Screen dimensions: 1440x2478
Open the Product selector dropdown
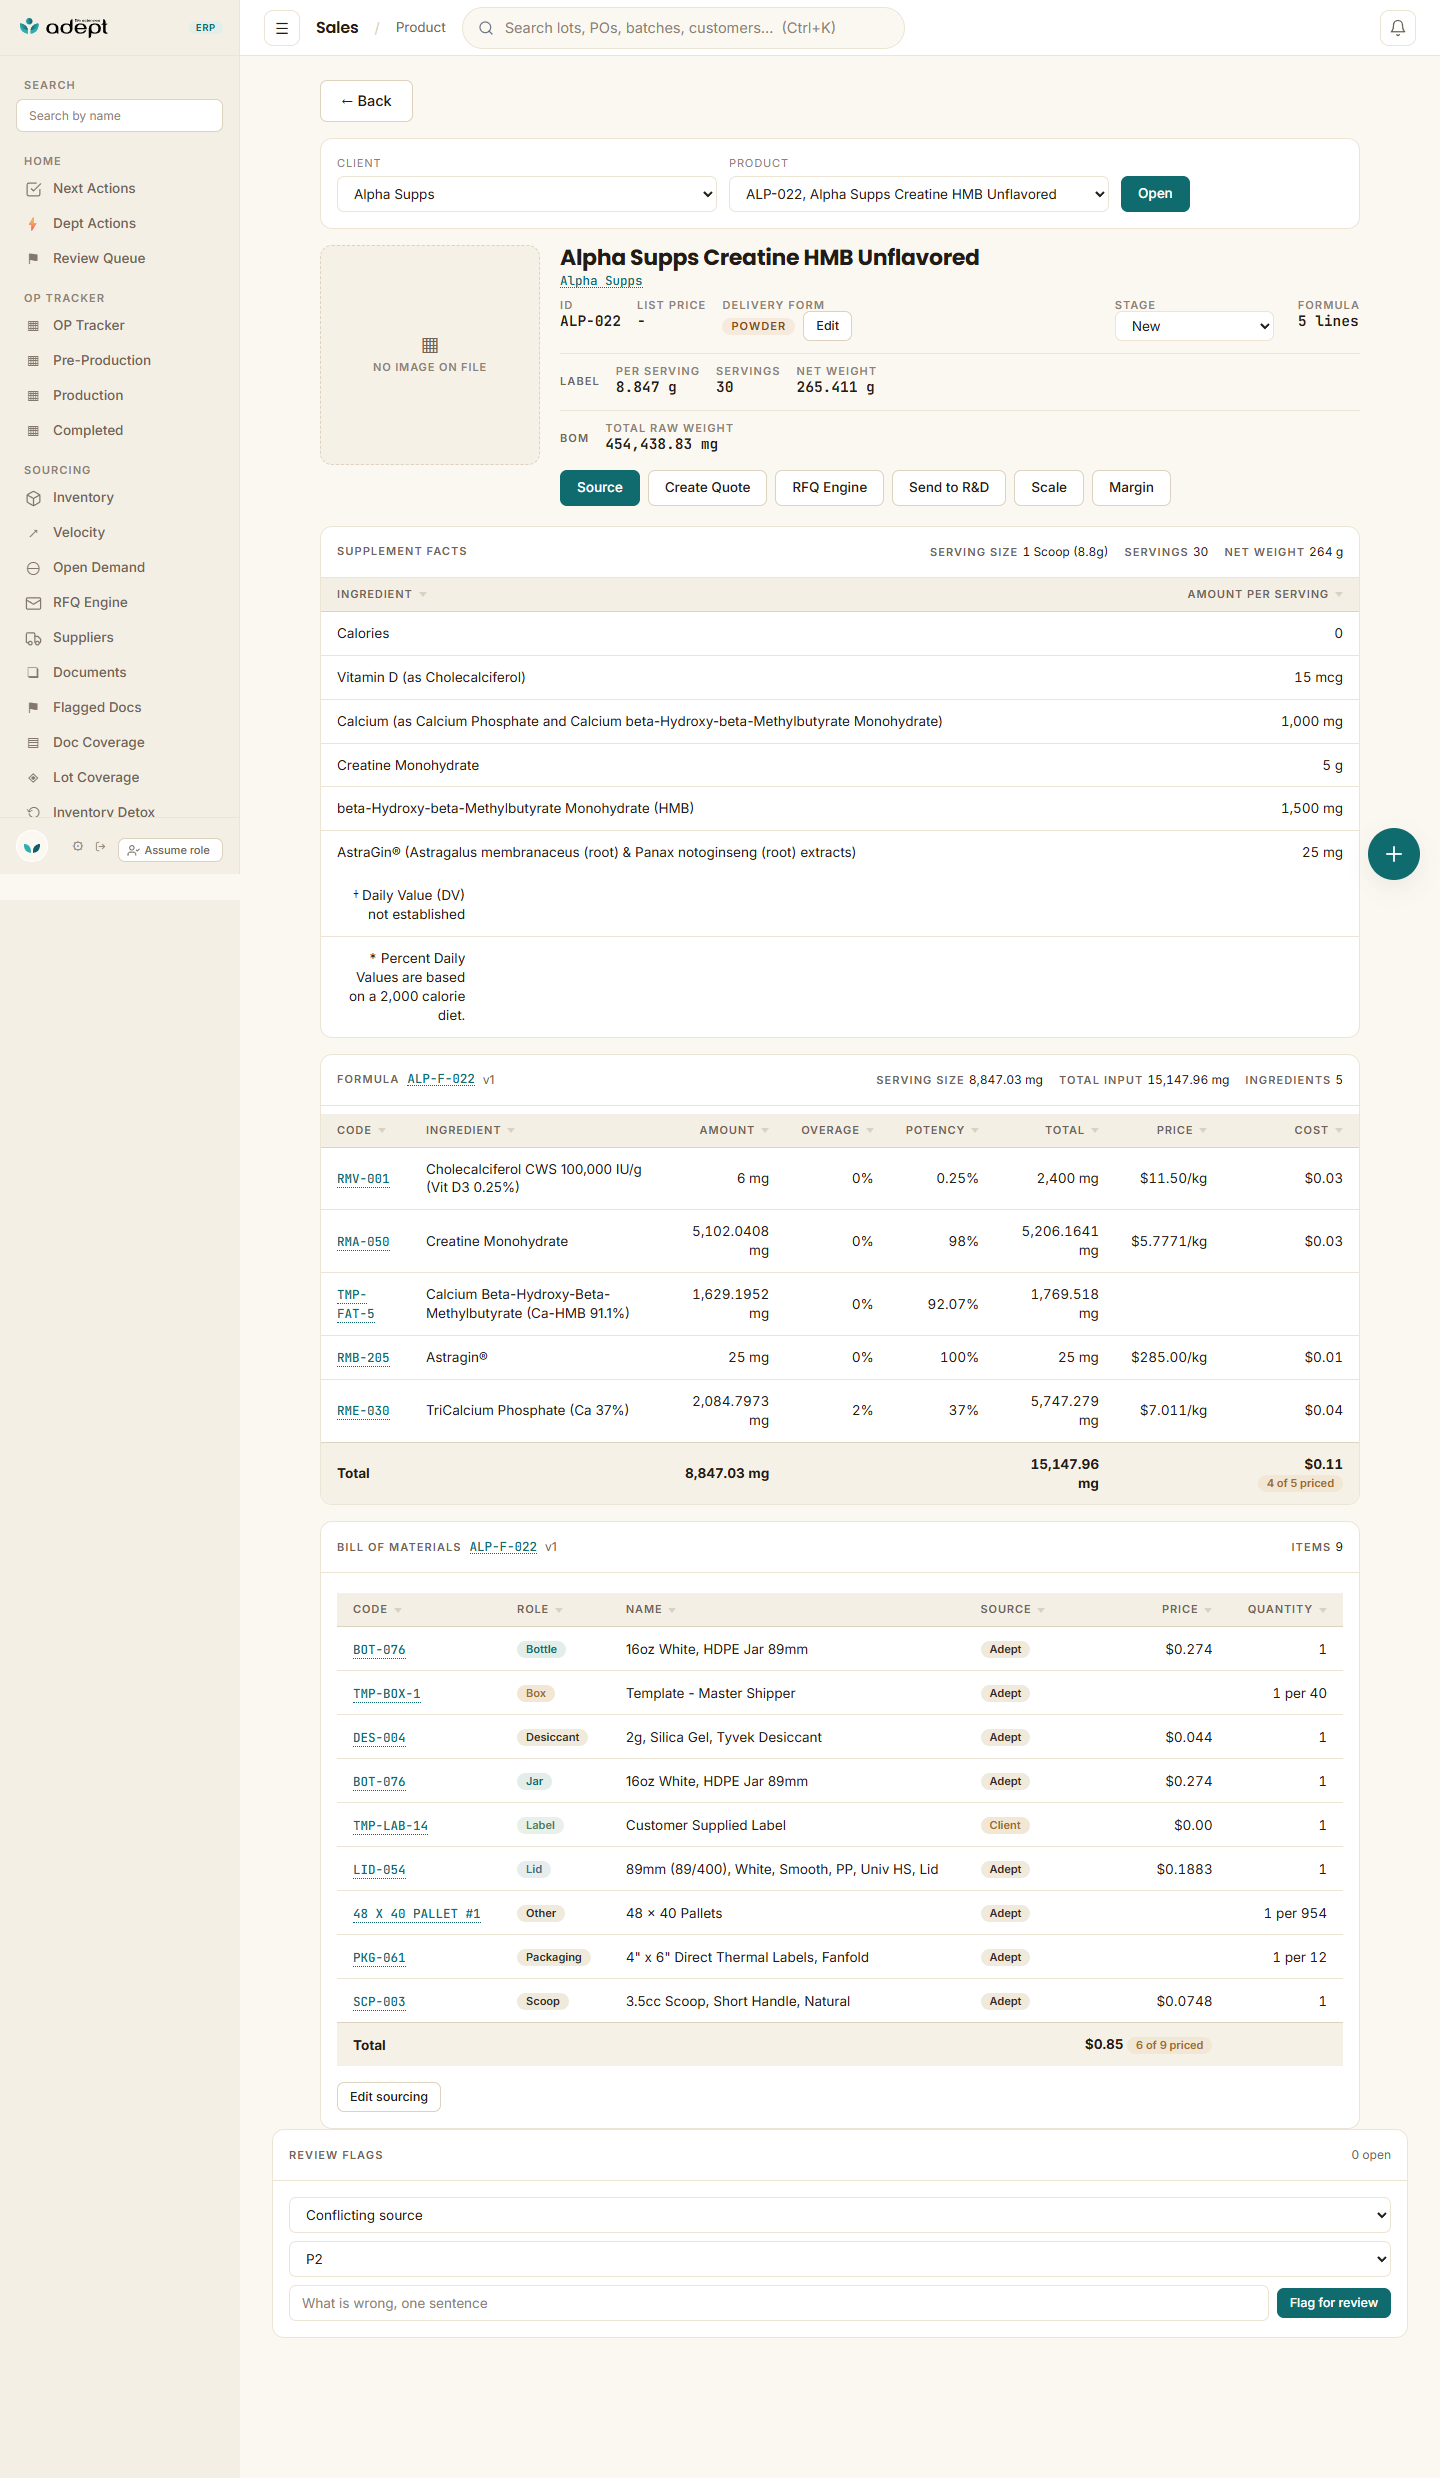coord(919,194)
